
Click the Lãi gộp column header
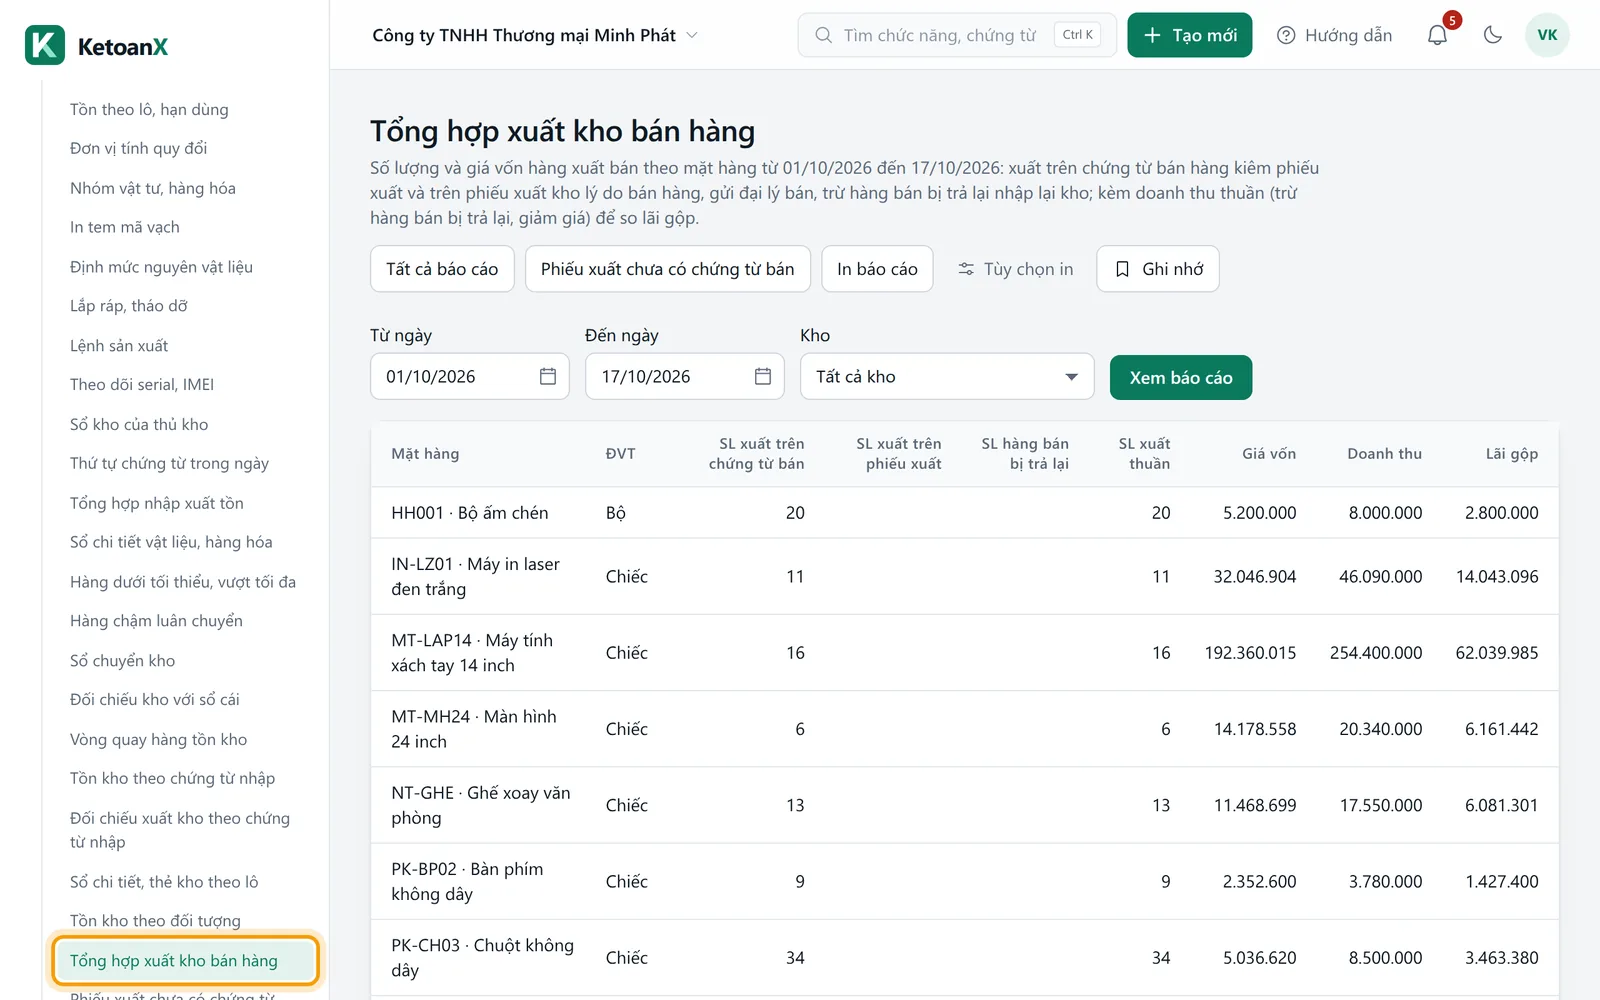click(1511, 454)
